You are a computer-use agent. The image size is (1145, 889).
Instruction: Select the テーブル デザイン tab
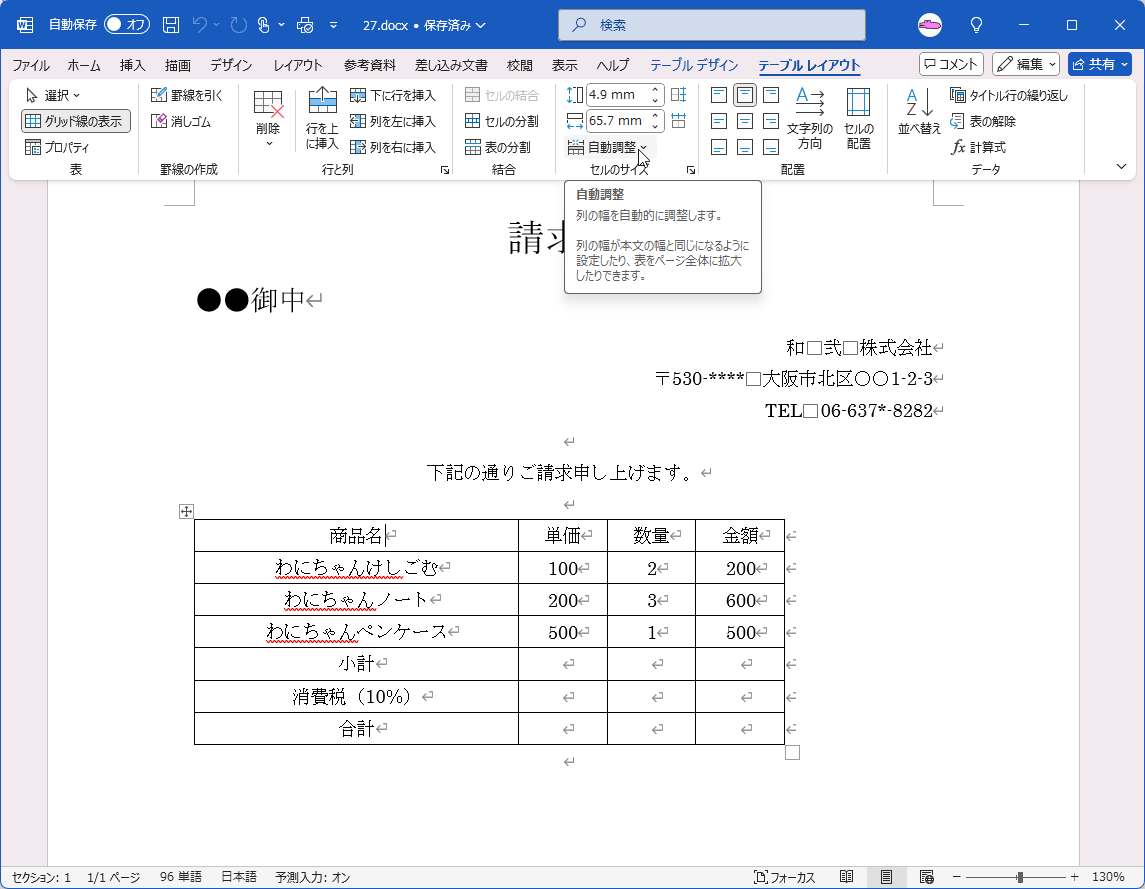[x=694, y=65]
